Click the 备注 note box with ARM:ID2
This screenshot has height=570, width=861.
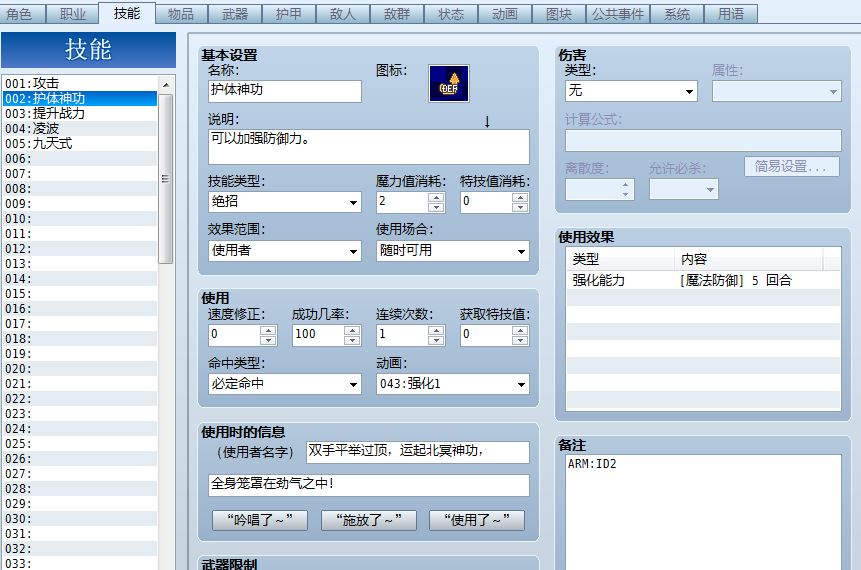[703, 512]
